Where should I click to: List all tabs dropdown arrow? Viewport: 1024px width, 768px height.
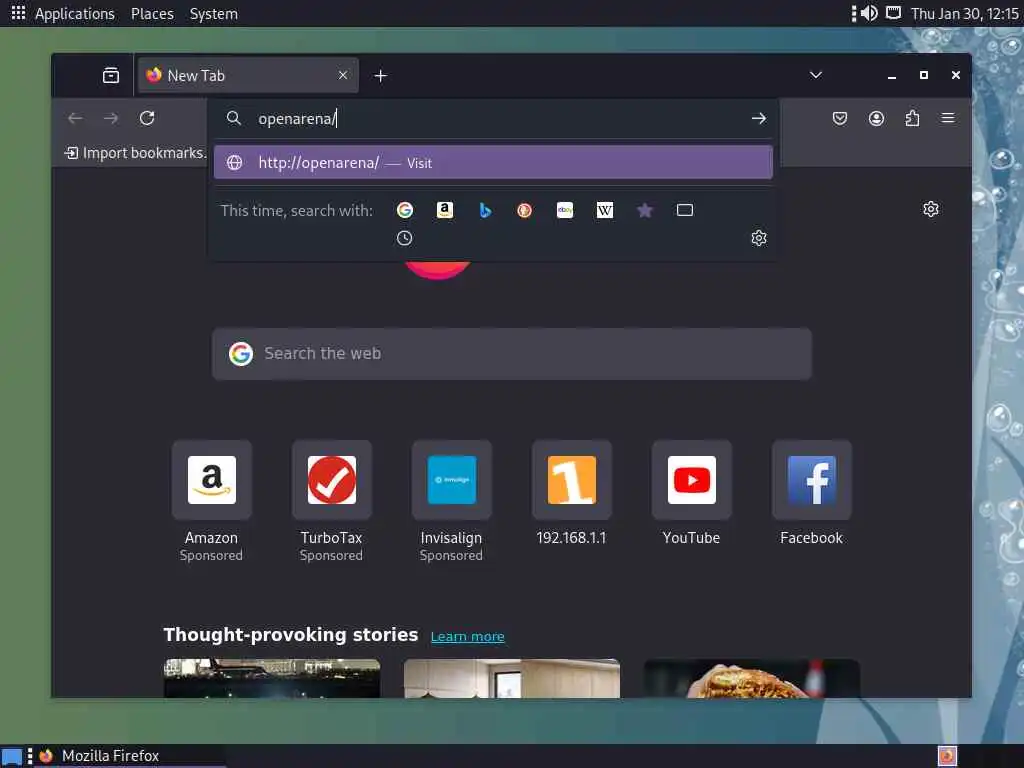tap(816, 75)
